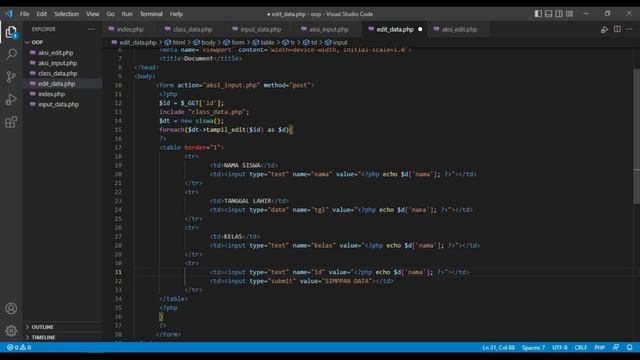Change encoding via UTF-8
This screenshot has height=360, width=640.
[560, 347]
